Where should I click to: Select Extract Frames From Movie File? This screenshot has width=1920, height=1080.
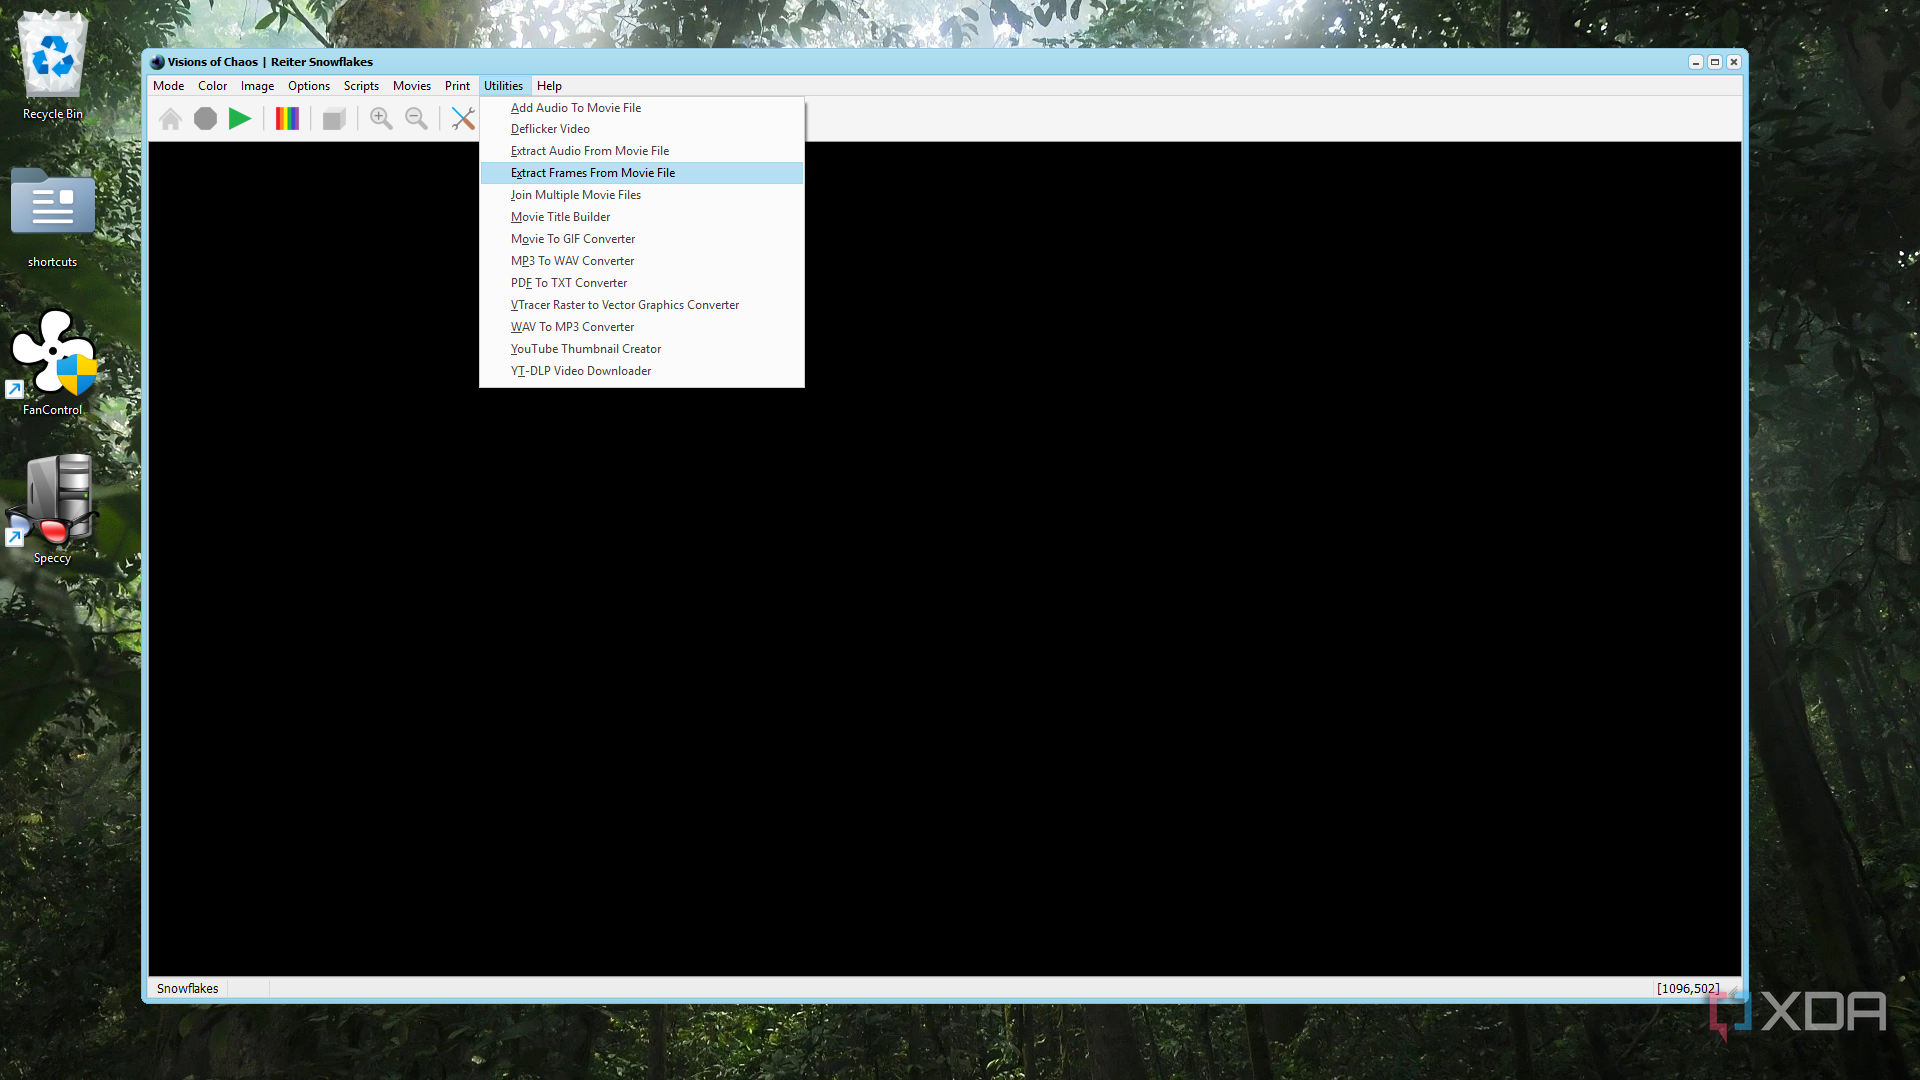tap(642, 173)
